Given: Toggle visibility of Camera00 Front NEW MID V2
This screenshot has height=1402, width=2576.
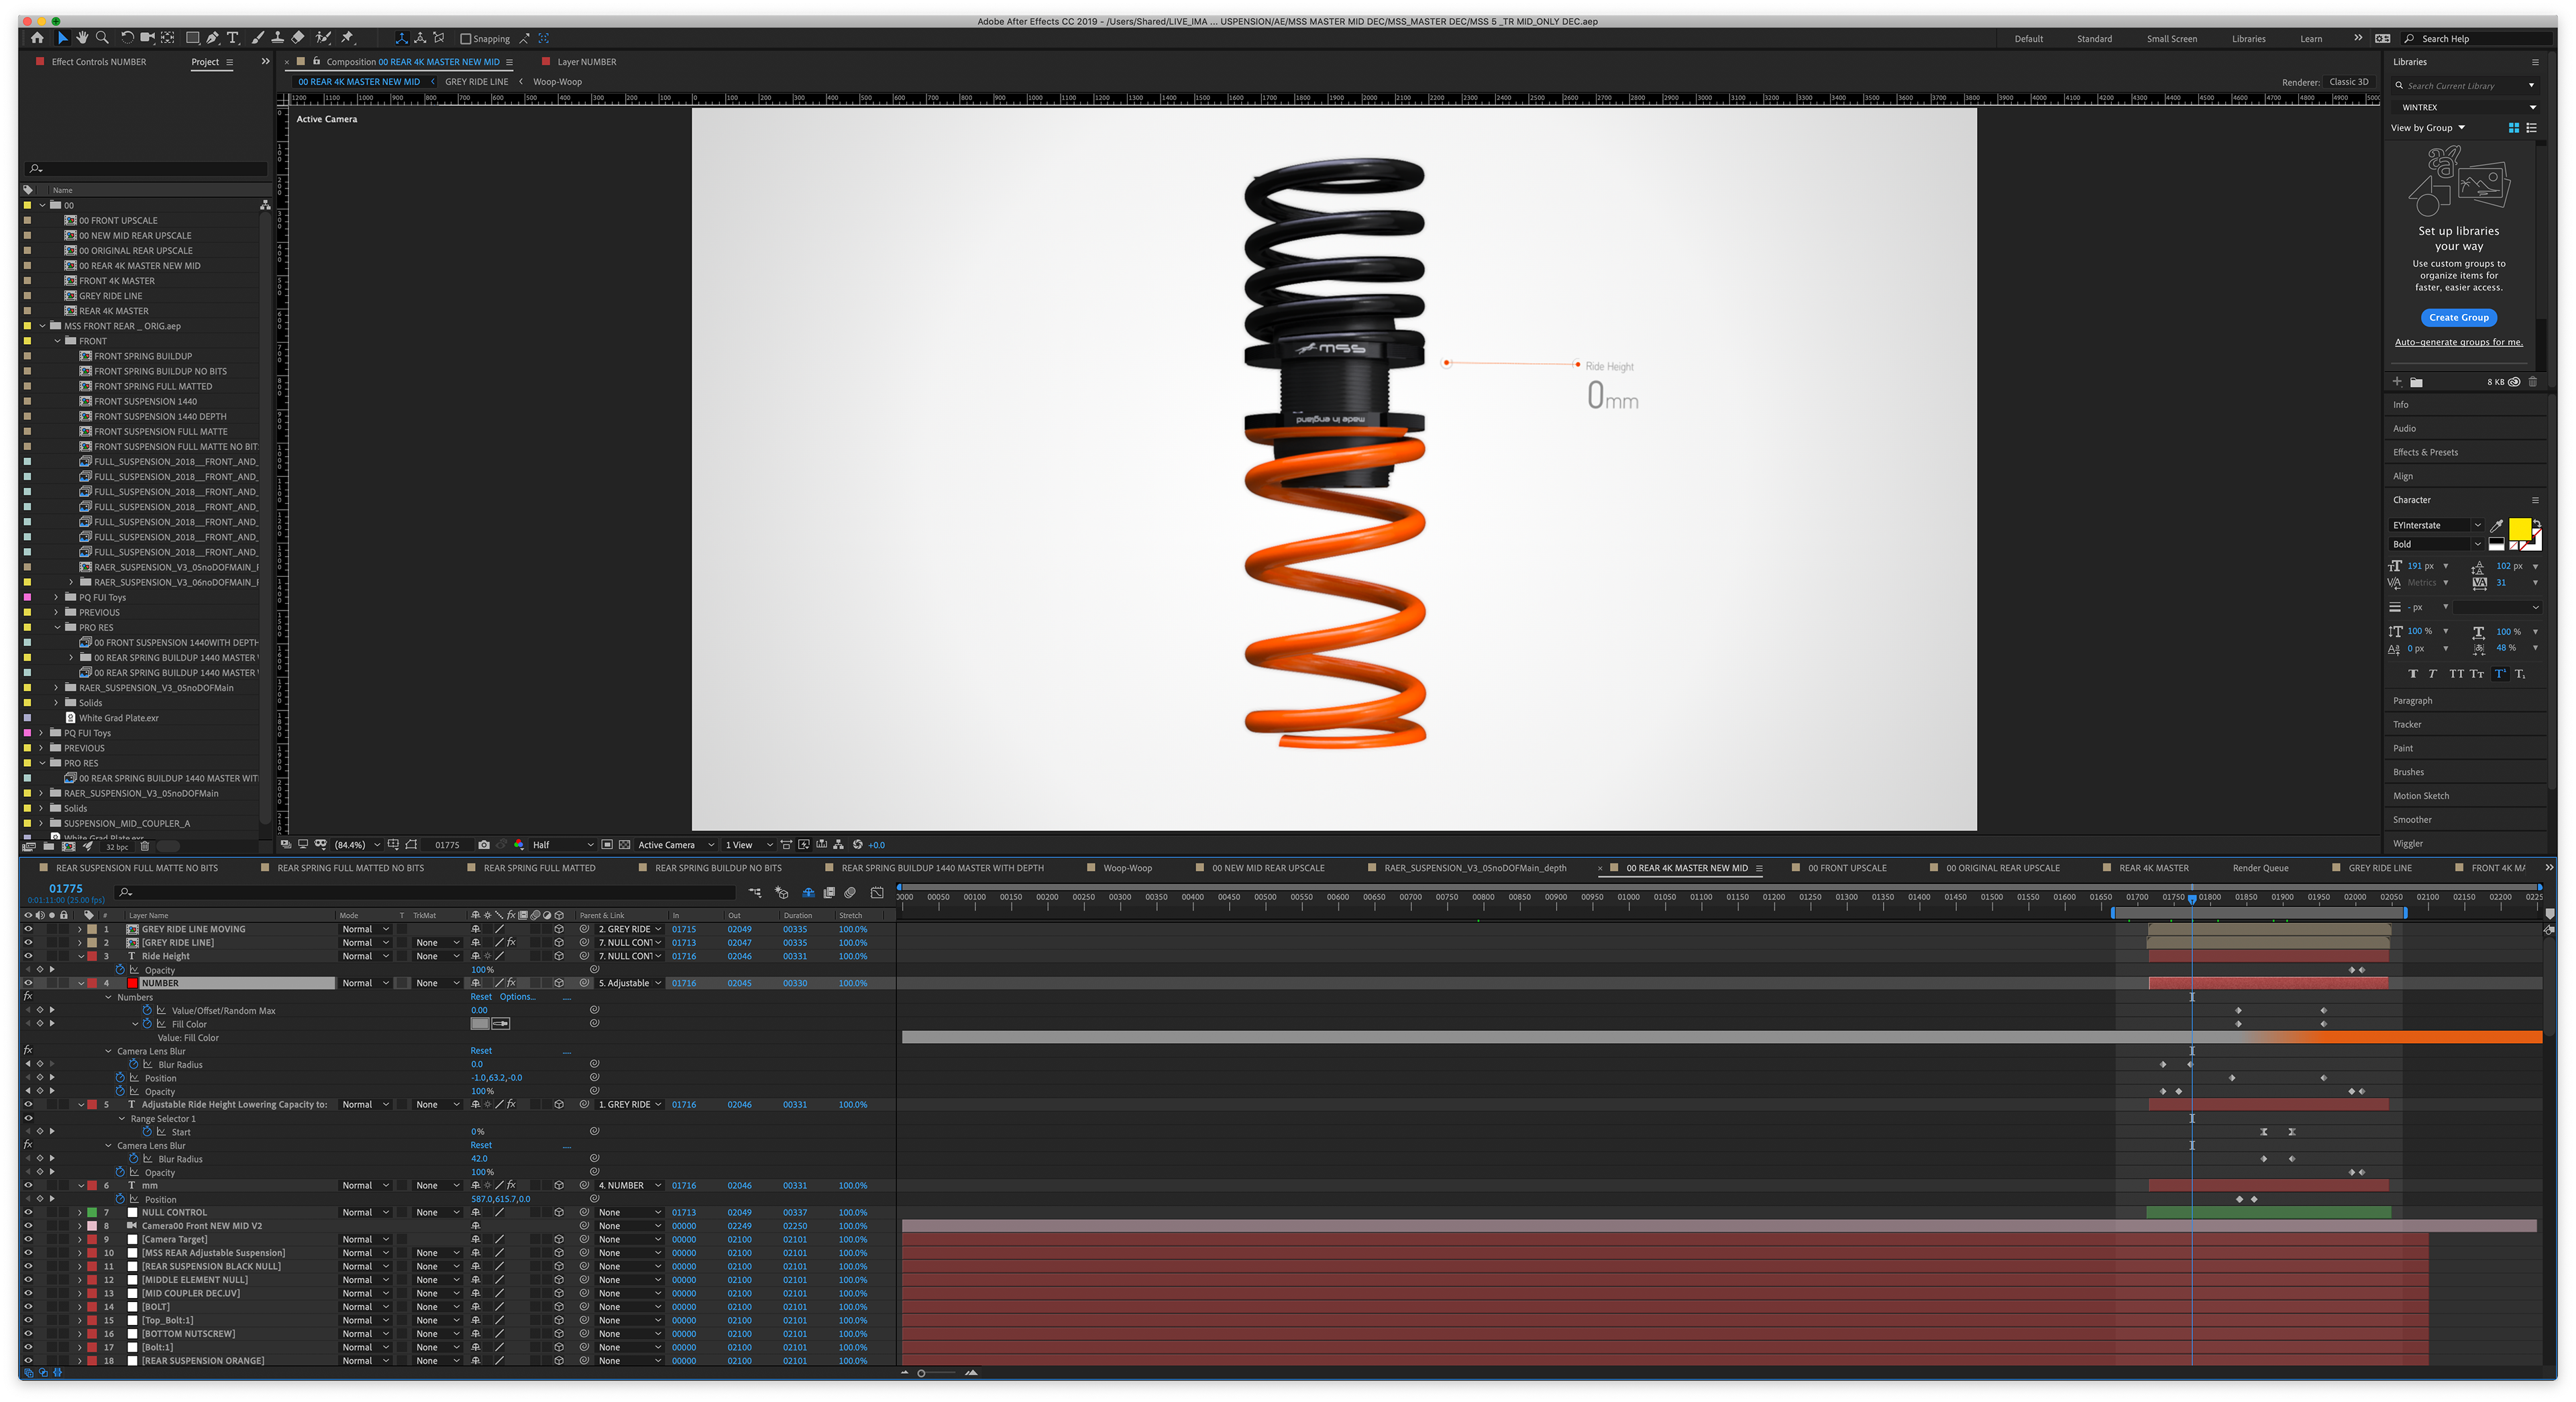Looking at the screenshot, I should click(x=28, y=1226).
